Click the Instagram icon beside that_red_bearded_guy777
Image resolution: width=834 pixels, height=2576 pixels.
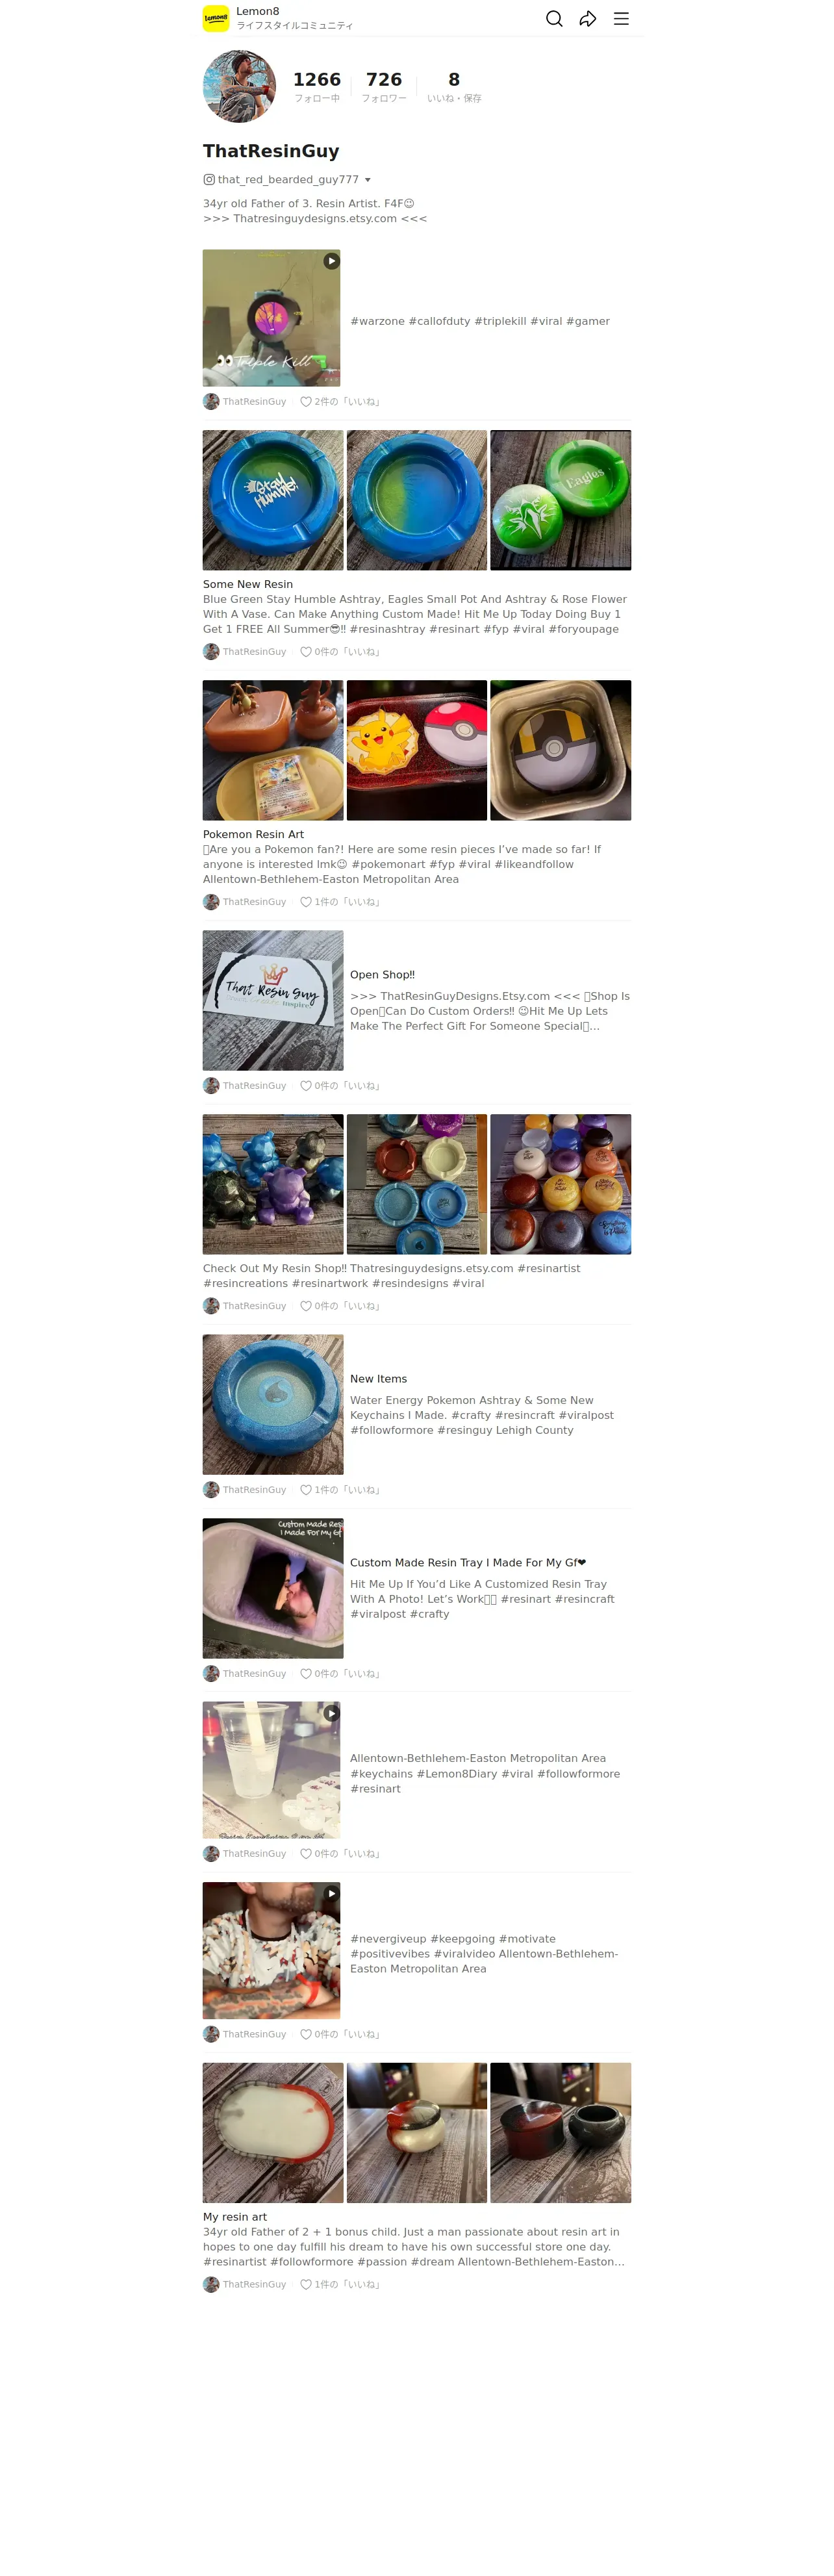click(x=209, y=180)
